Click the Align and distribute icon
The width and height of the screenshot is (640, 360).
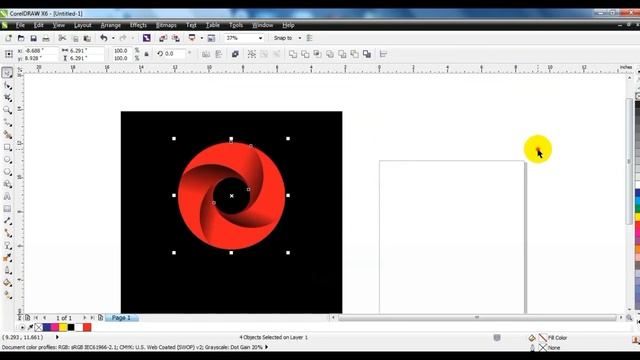(383, 54)
